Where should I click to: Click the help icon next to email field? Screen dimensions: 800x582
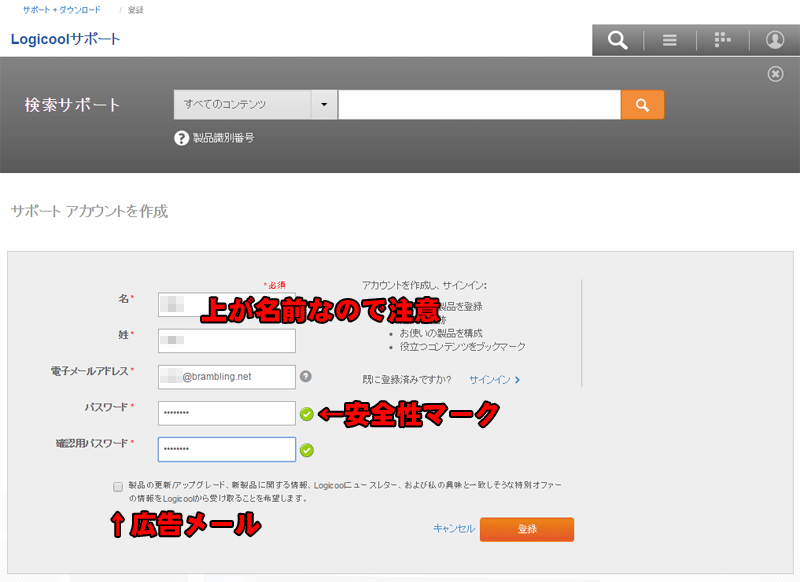(306, 377)
